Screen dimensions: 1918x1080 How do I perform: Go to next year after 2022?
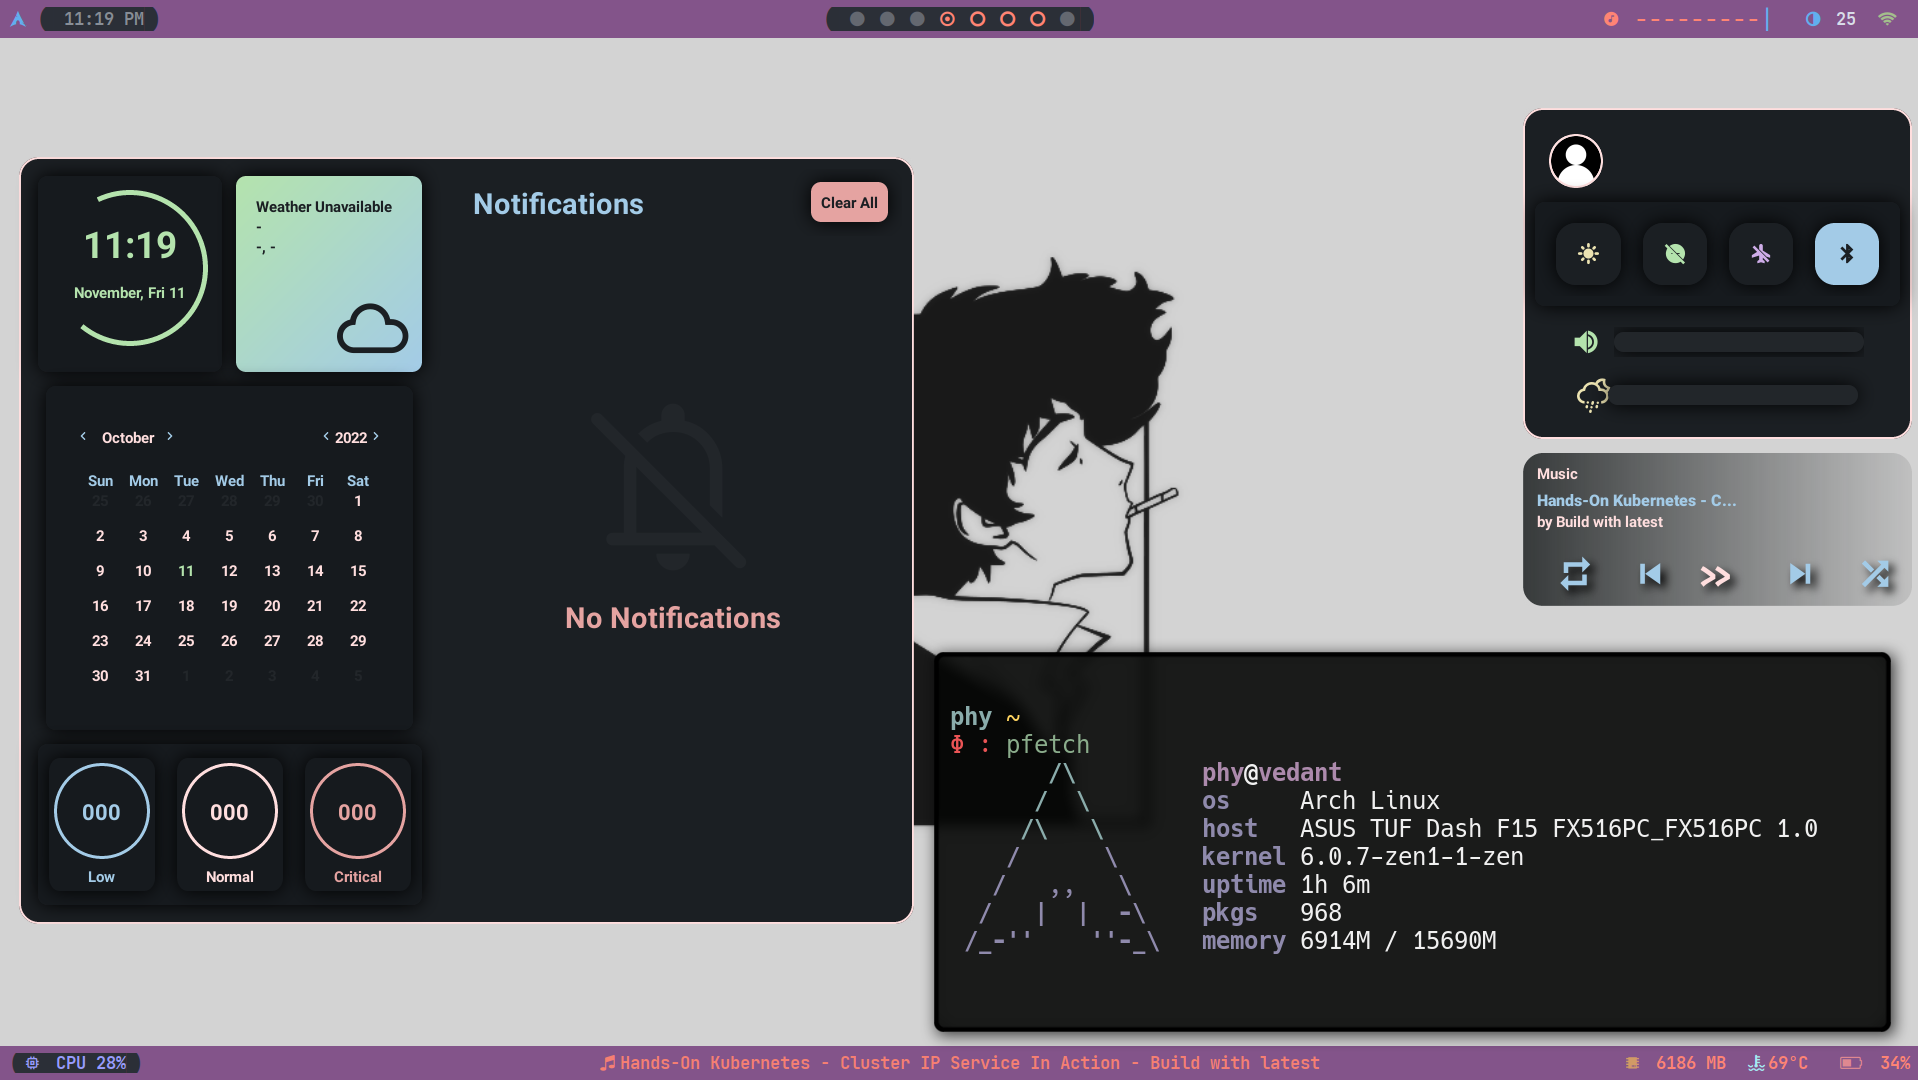pyautogui.click(x=376, y=436)
